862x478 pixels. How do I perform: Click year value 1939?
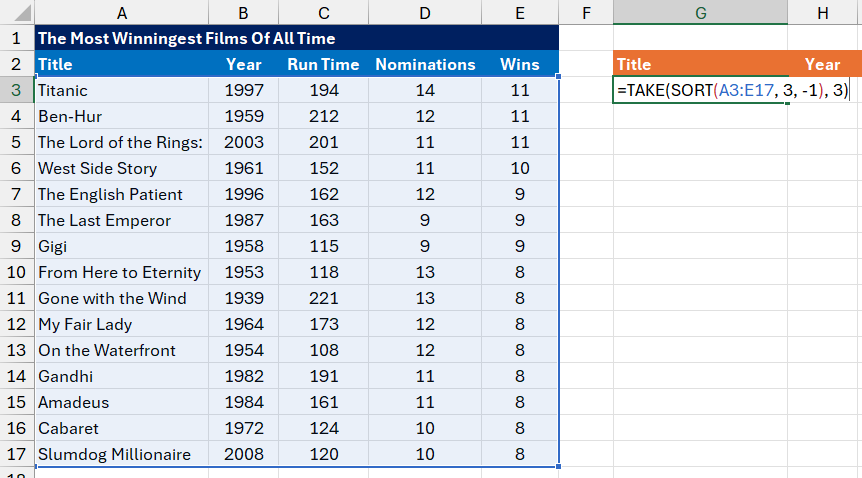point(244,298)
